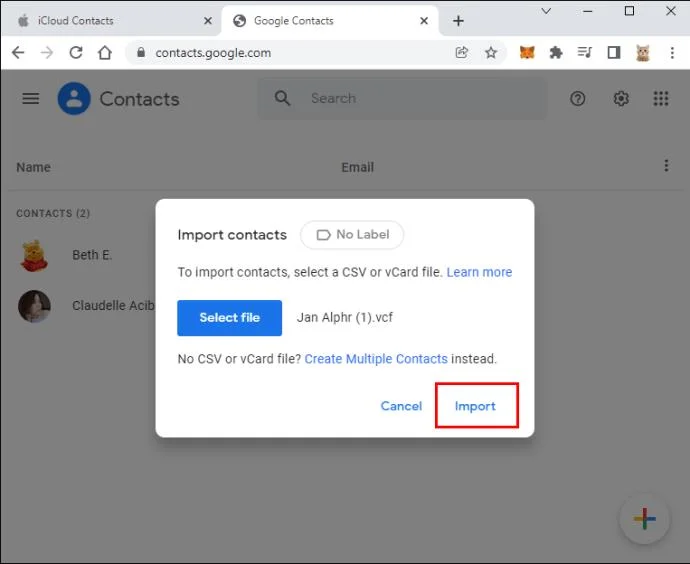Click the Email column header
Screen dimensions: 690x564
coord(357,167)
